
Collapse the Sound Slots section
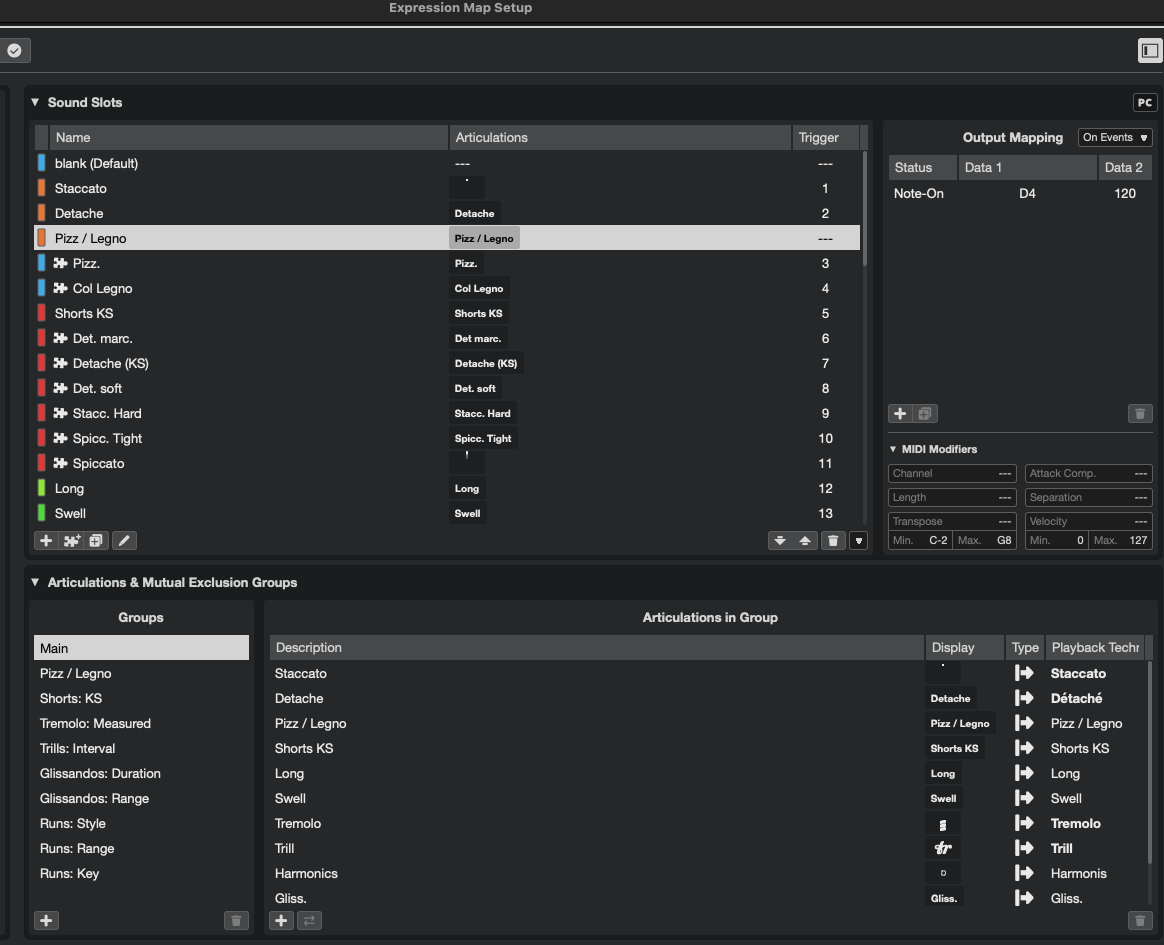[x=34, y=102]
